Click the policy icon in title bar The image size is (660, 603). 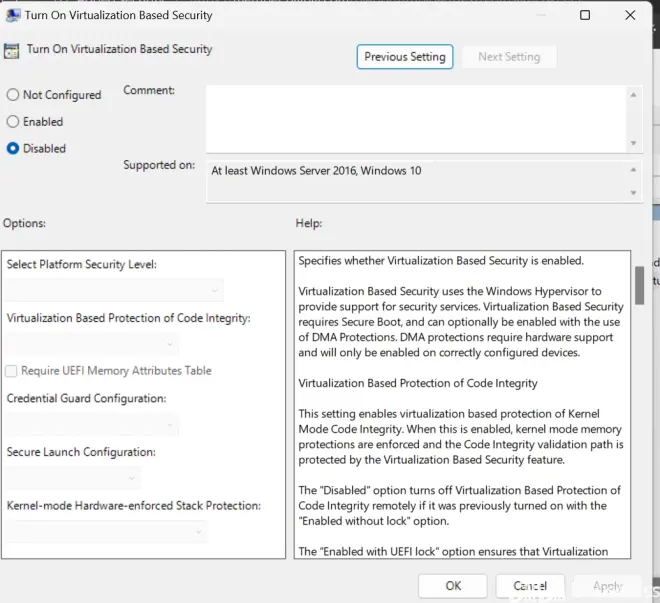coord(13,15)
